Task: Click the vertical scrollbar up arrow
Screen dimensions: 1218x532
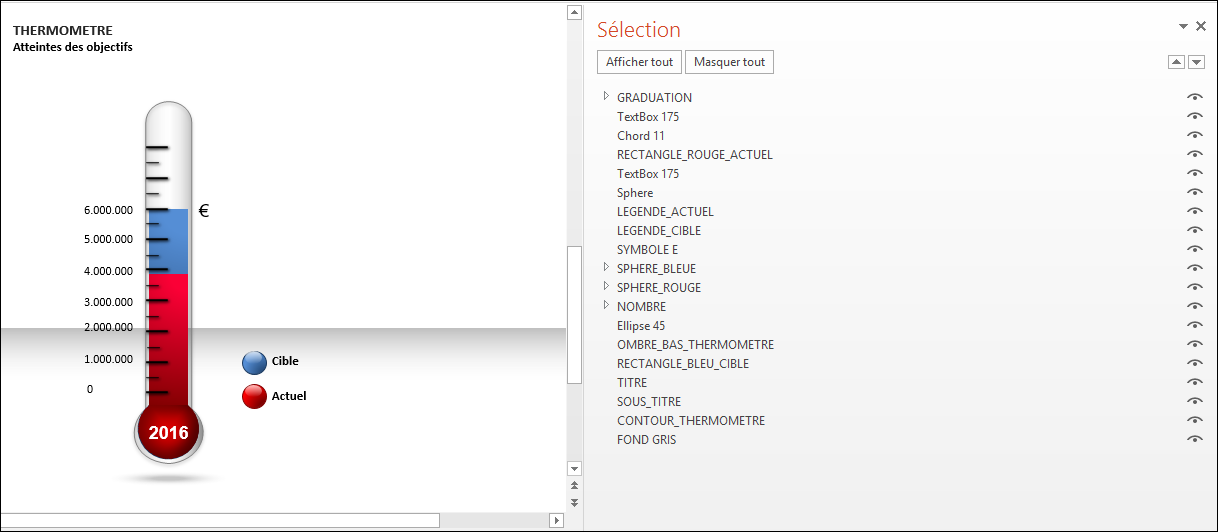Action: [574, 12]
